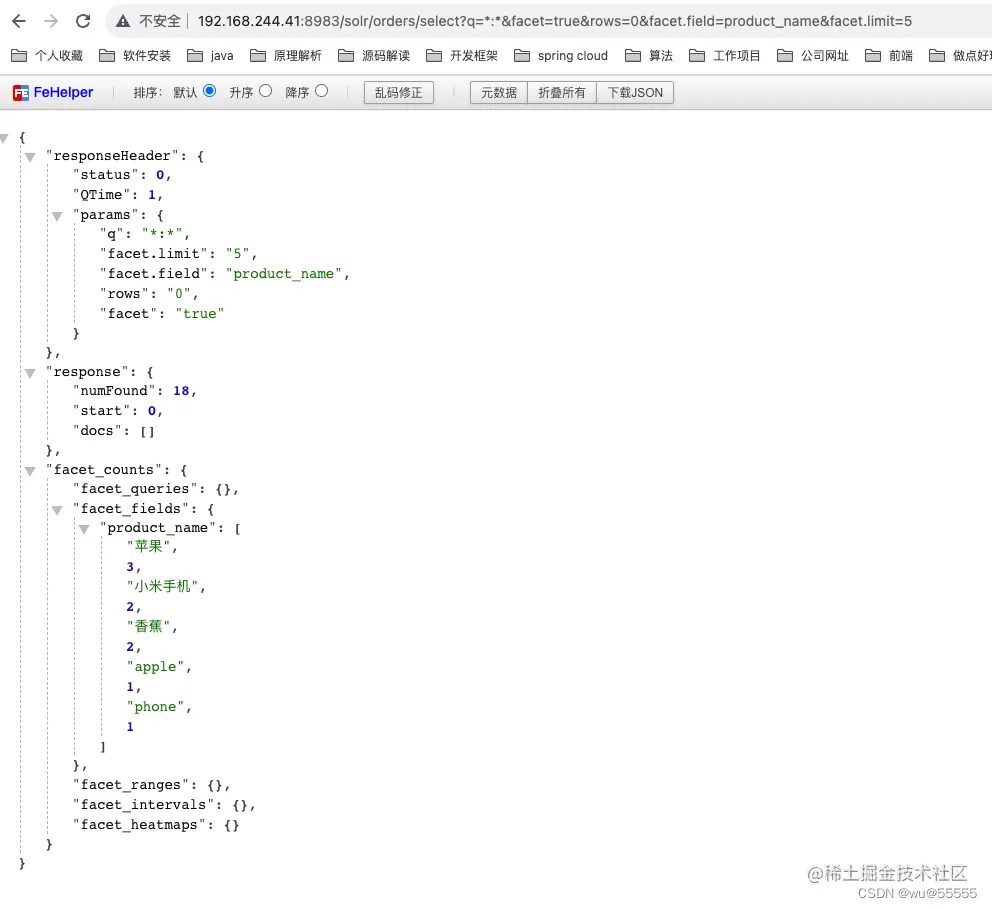Click the "facet_queries" key
The height and width of the screenshot is (908, 992).
(135, 489)
